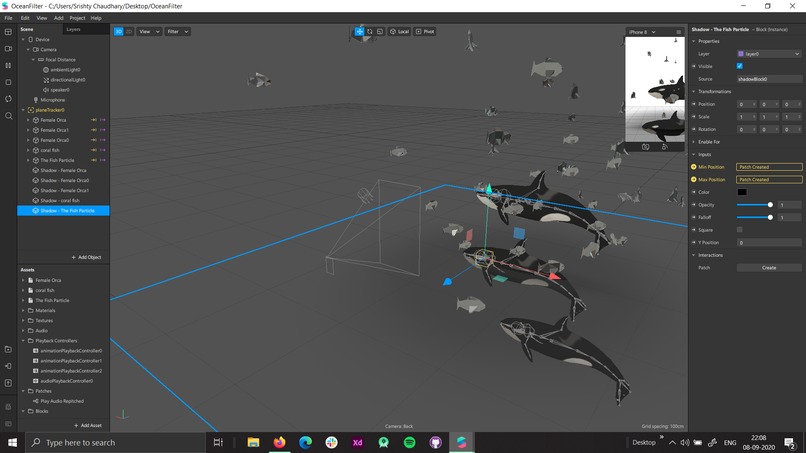
Task: Adjust the Falloff slider
Action: 755,218
